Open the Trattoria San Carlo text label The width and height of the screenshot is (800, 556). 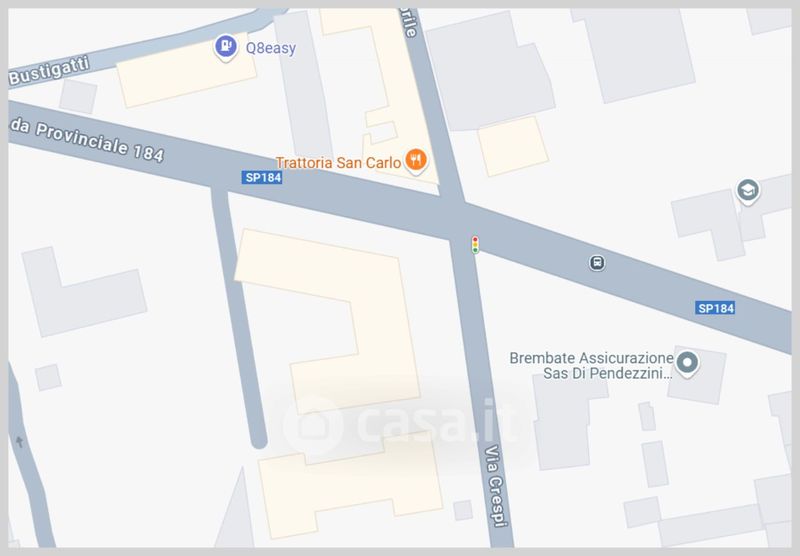[x=338, y=163]
